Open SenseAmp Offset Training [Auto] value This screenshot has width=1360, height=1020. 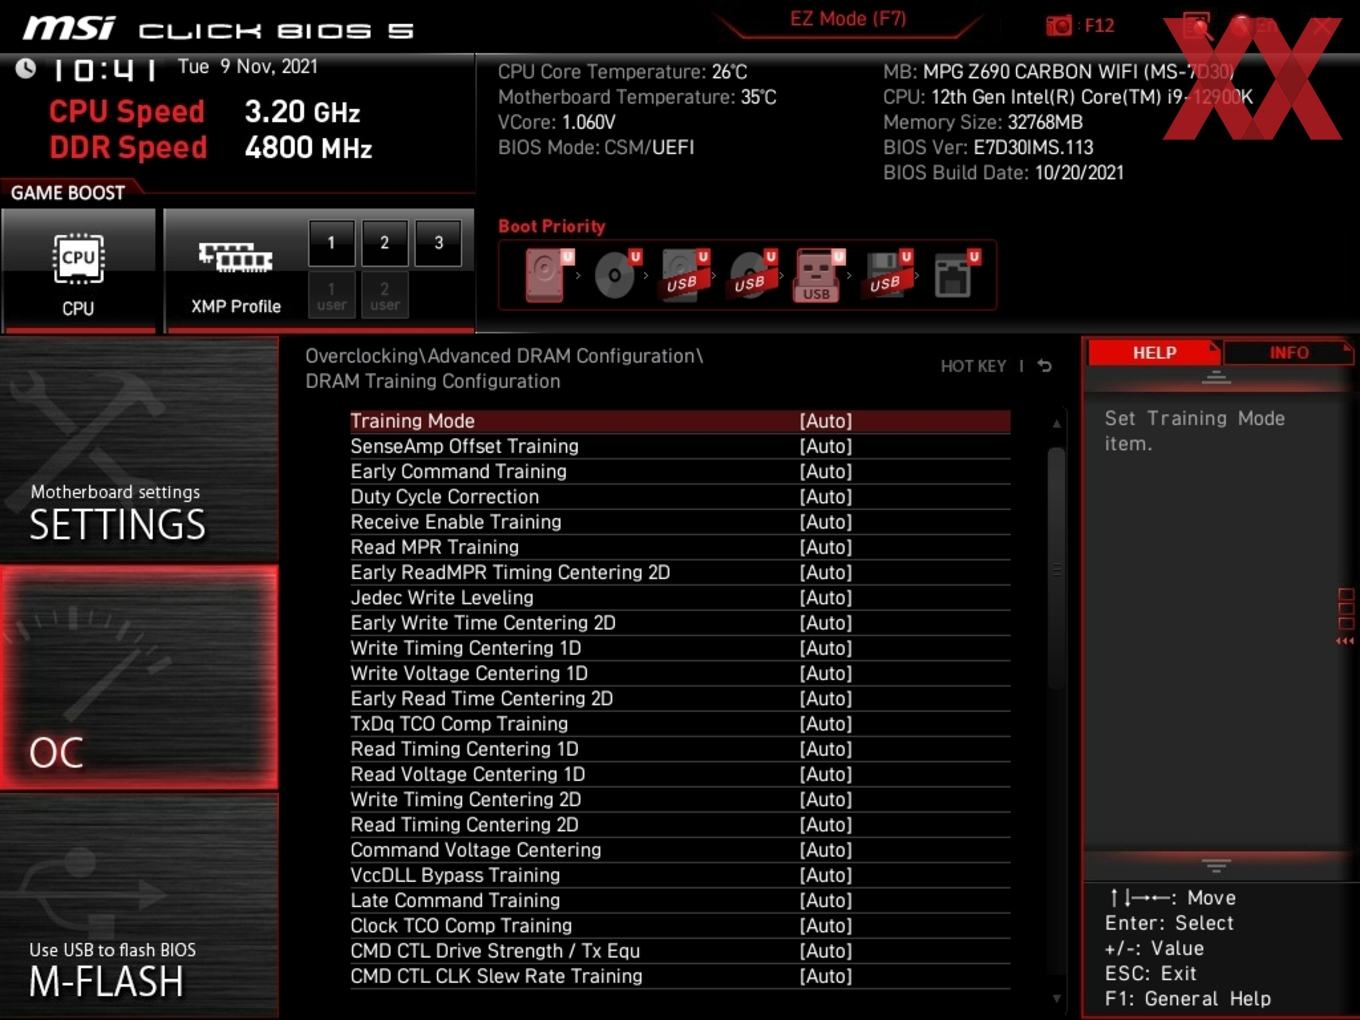(825, 446)
